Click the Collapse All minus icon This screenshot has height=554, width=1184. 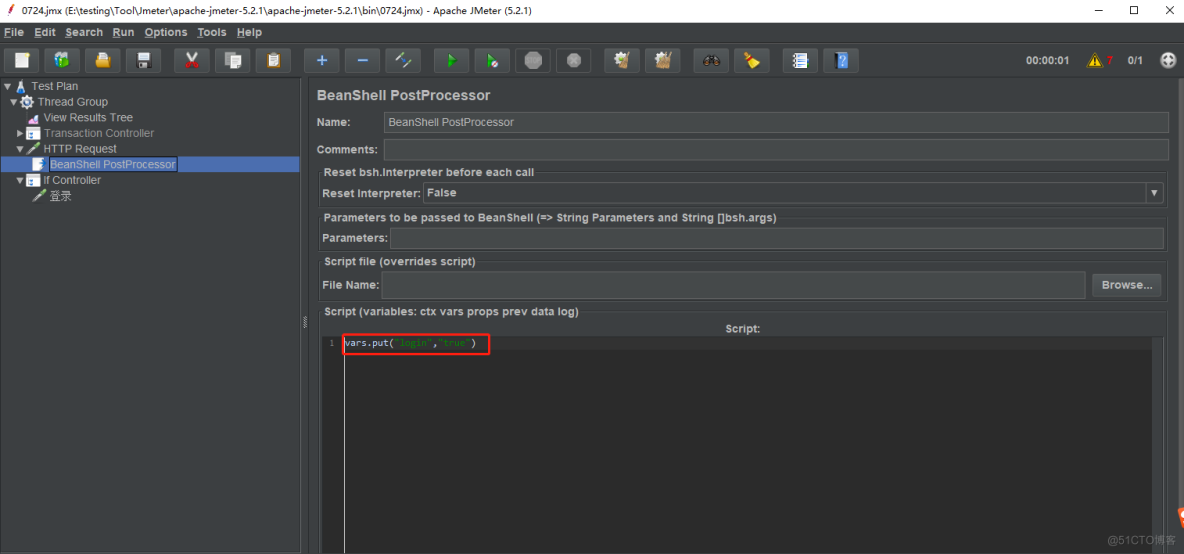click(362, 60)
